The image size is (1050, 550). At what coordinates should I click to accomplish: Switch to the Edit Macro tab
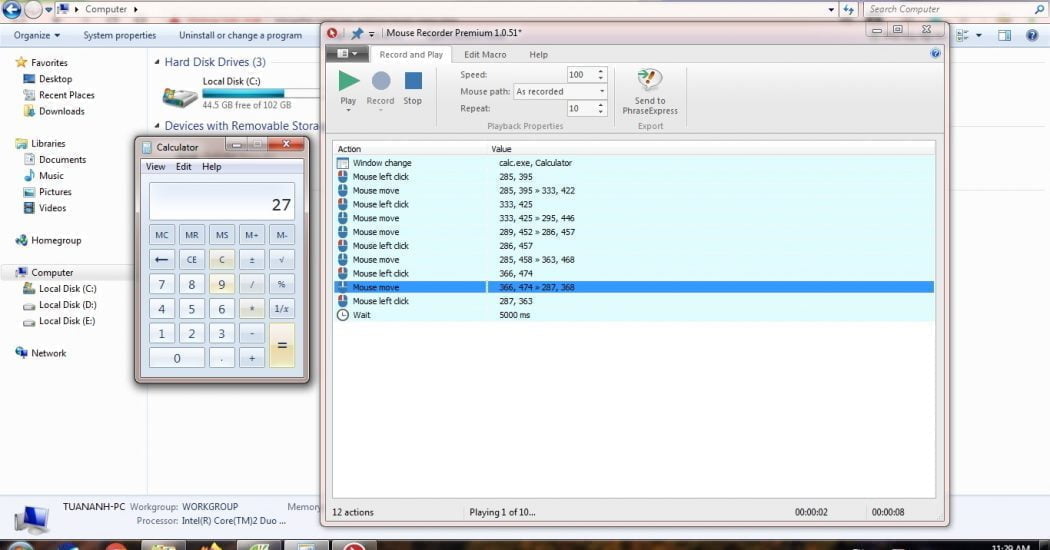(x=485, y=54)
